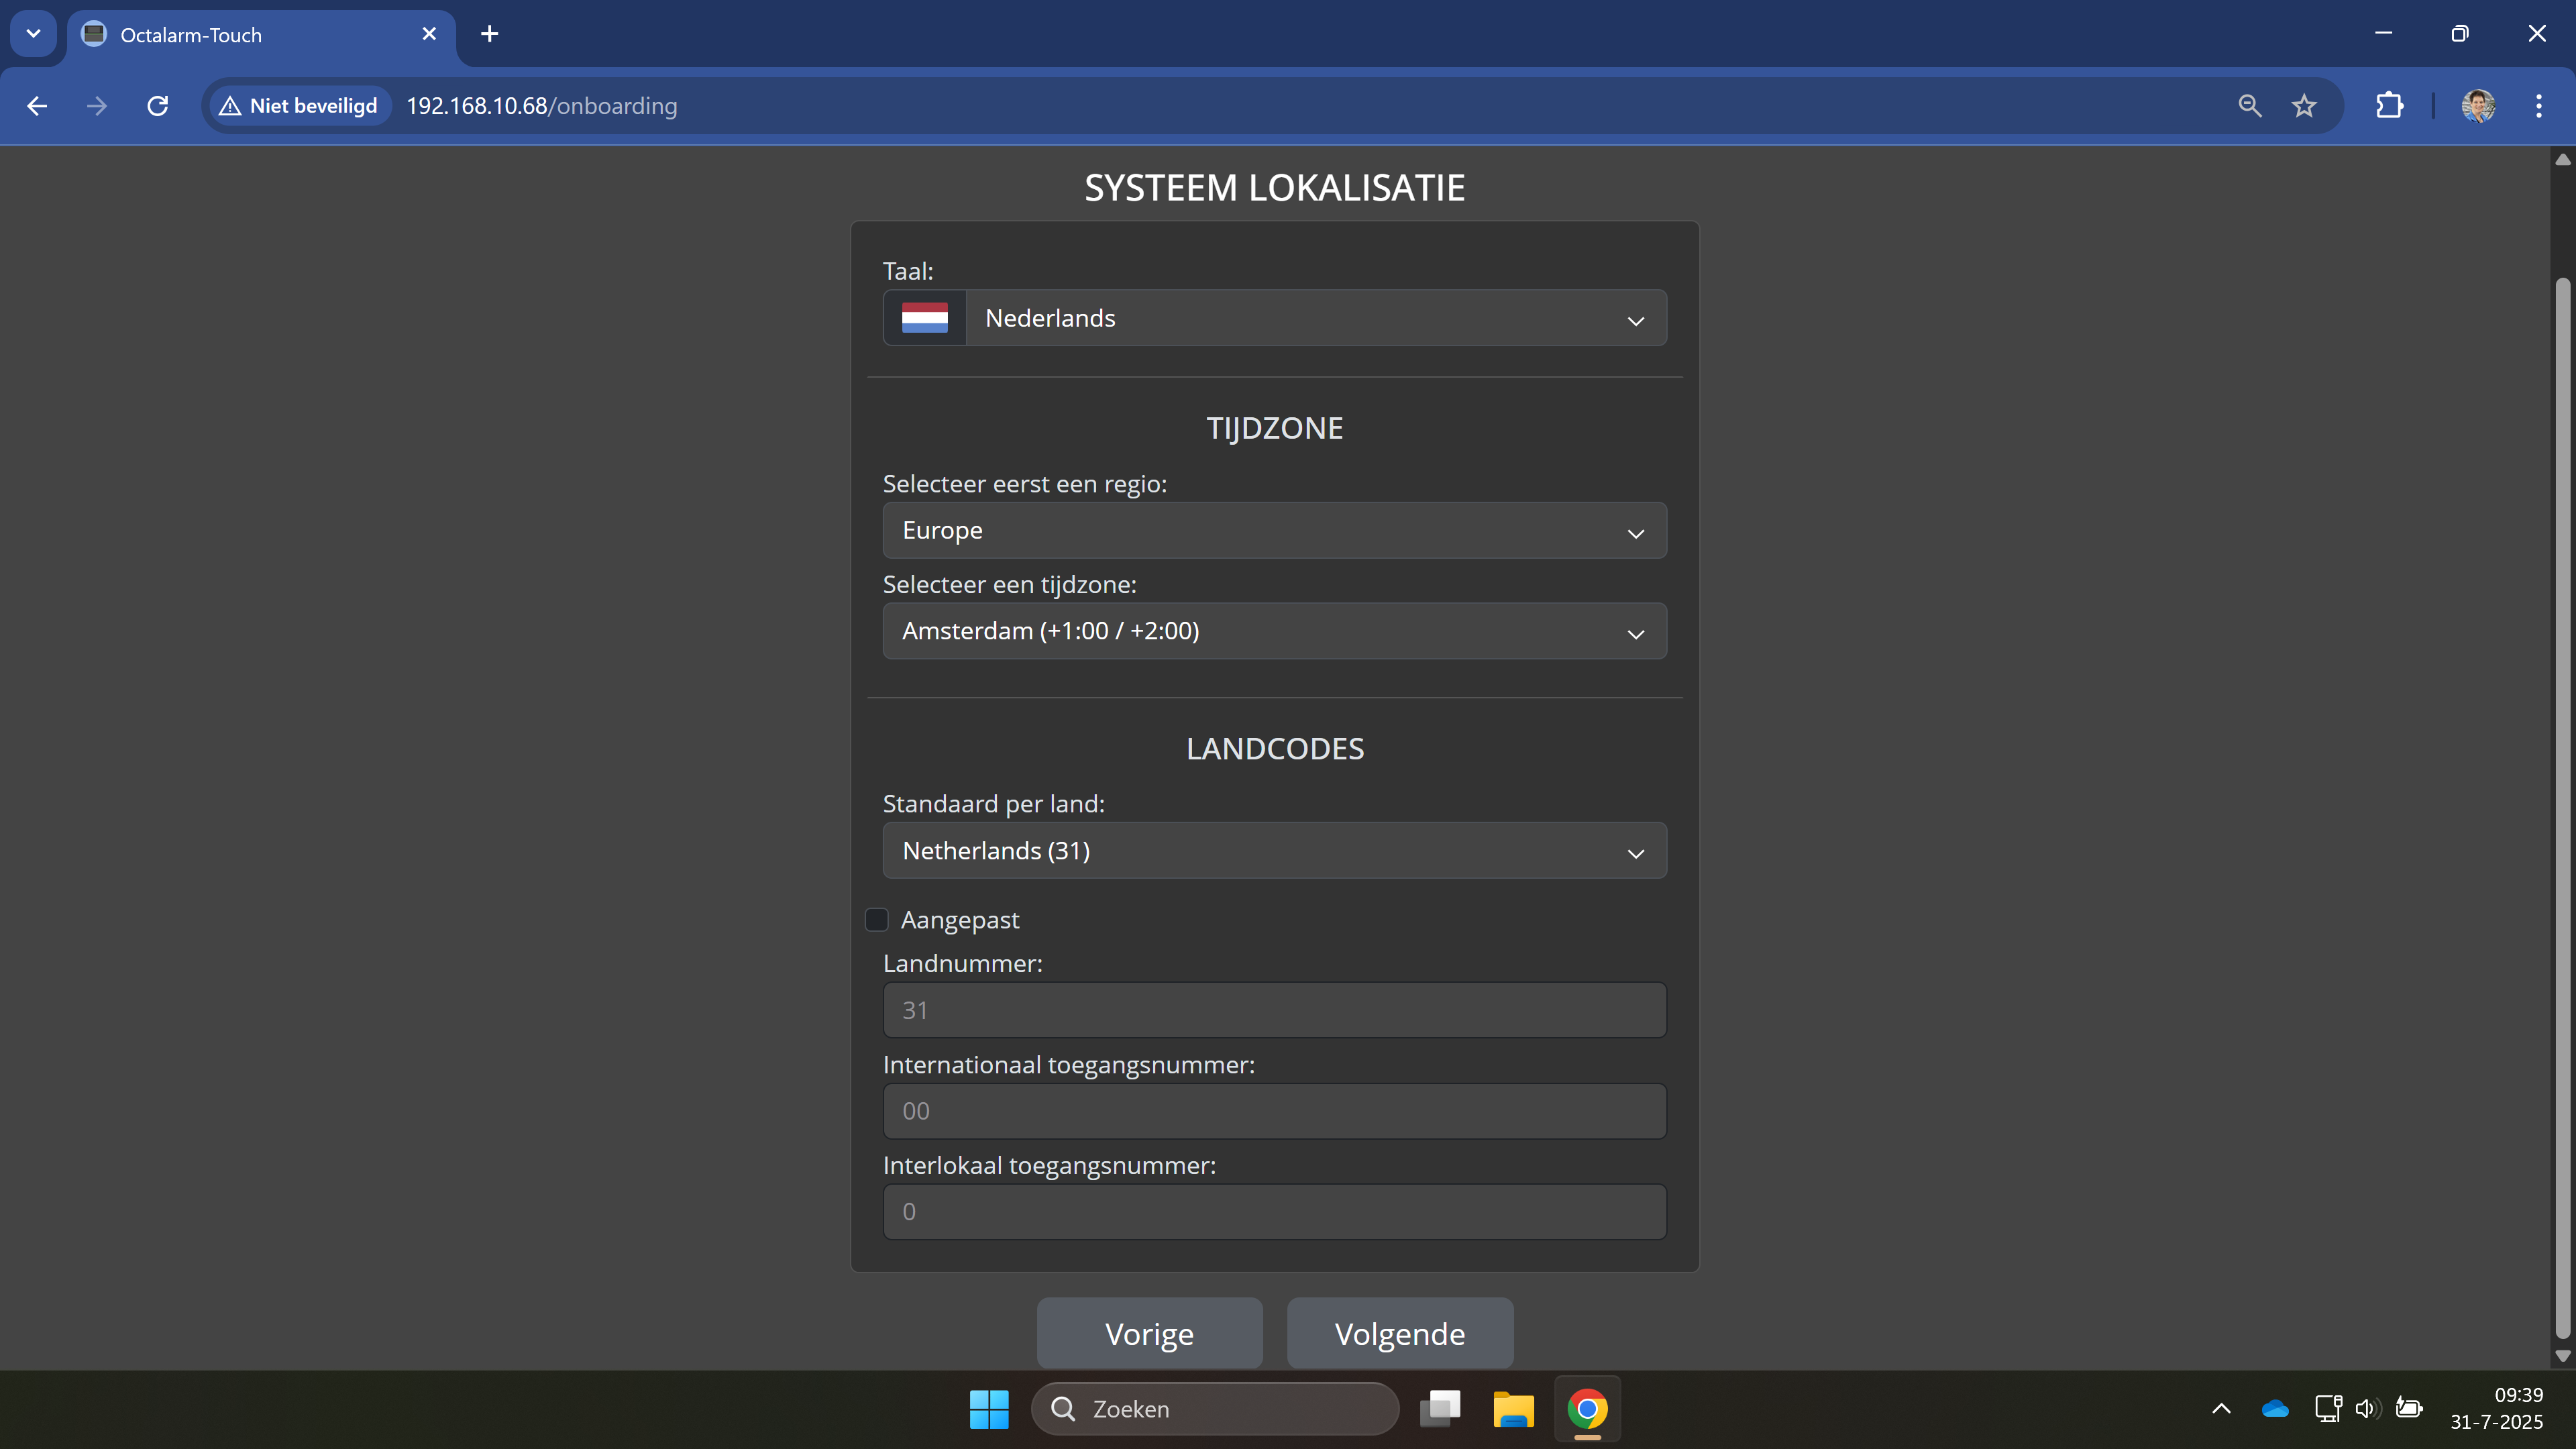The width and height of the screenshot is (2576, 1449).
Task: Open the Amsterdam timezone dropdown
Action: pos(1274,631)
